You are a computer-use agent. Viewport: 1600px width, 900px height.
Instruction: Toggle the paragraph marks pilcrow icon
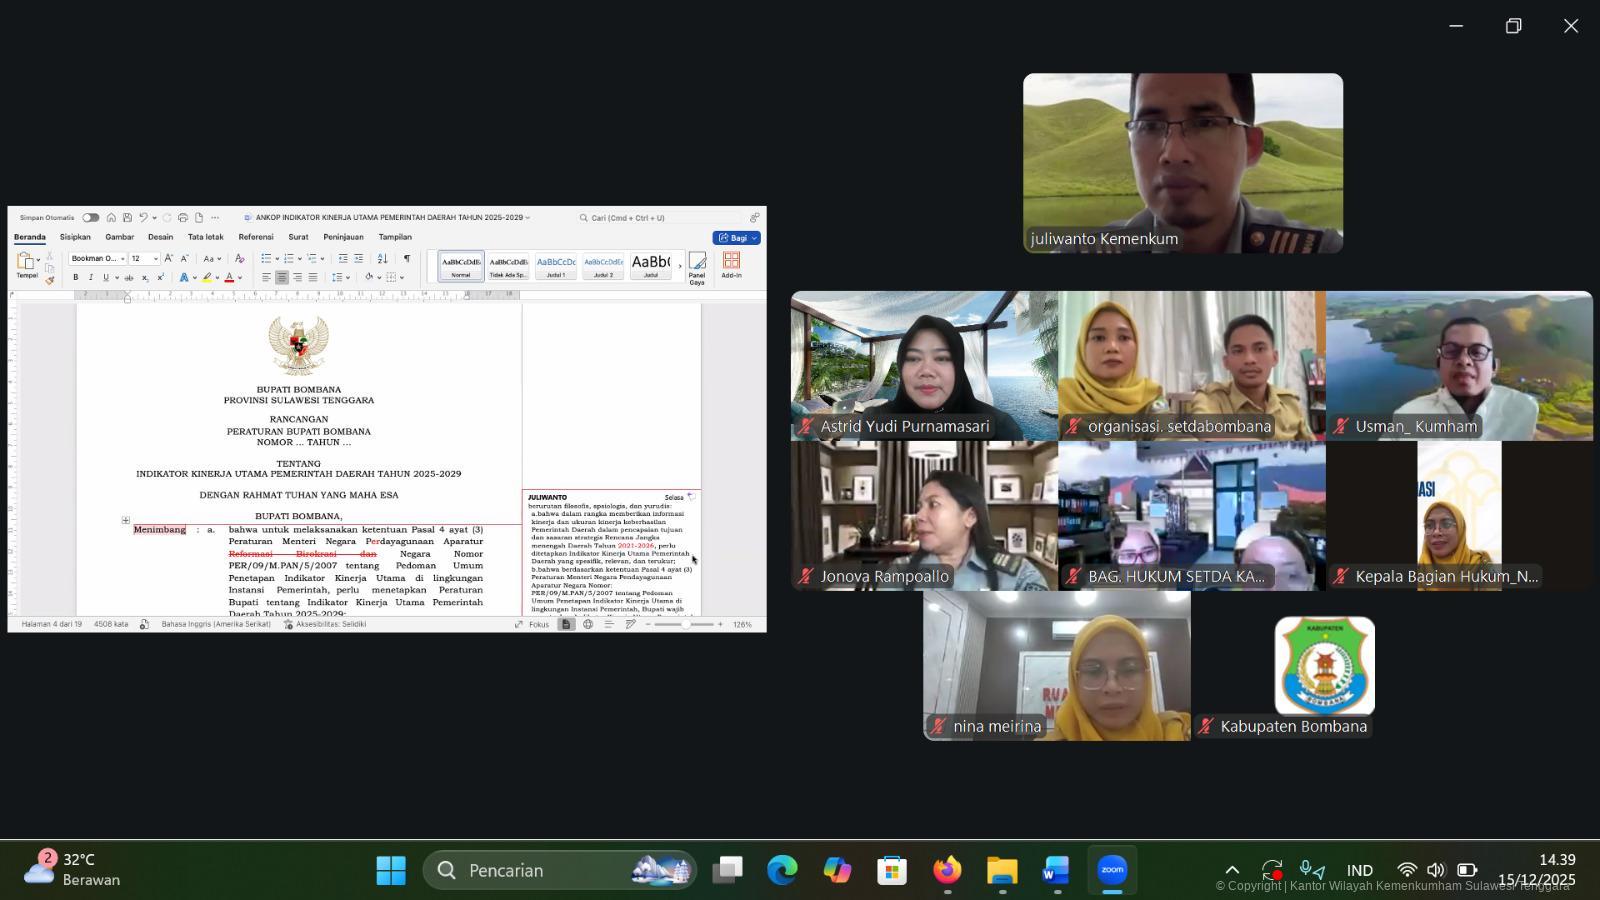click(x=406, y=259)
